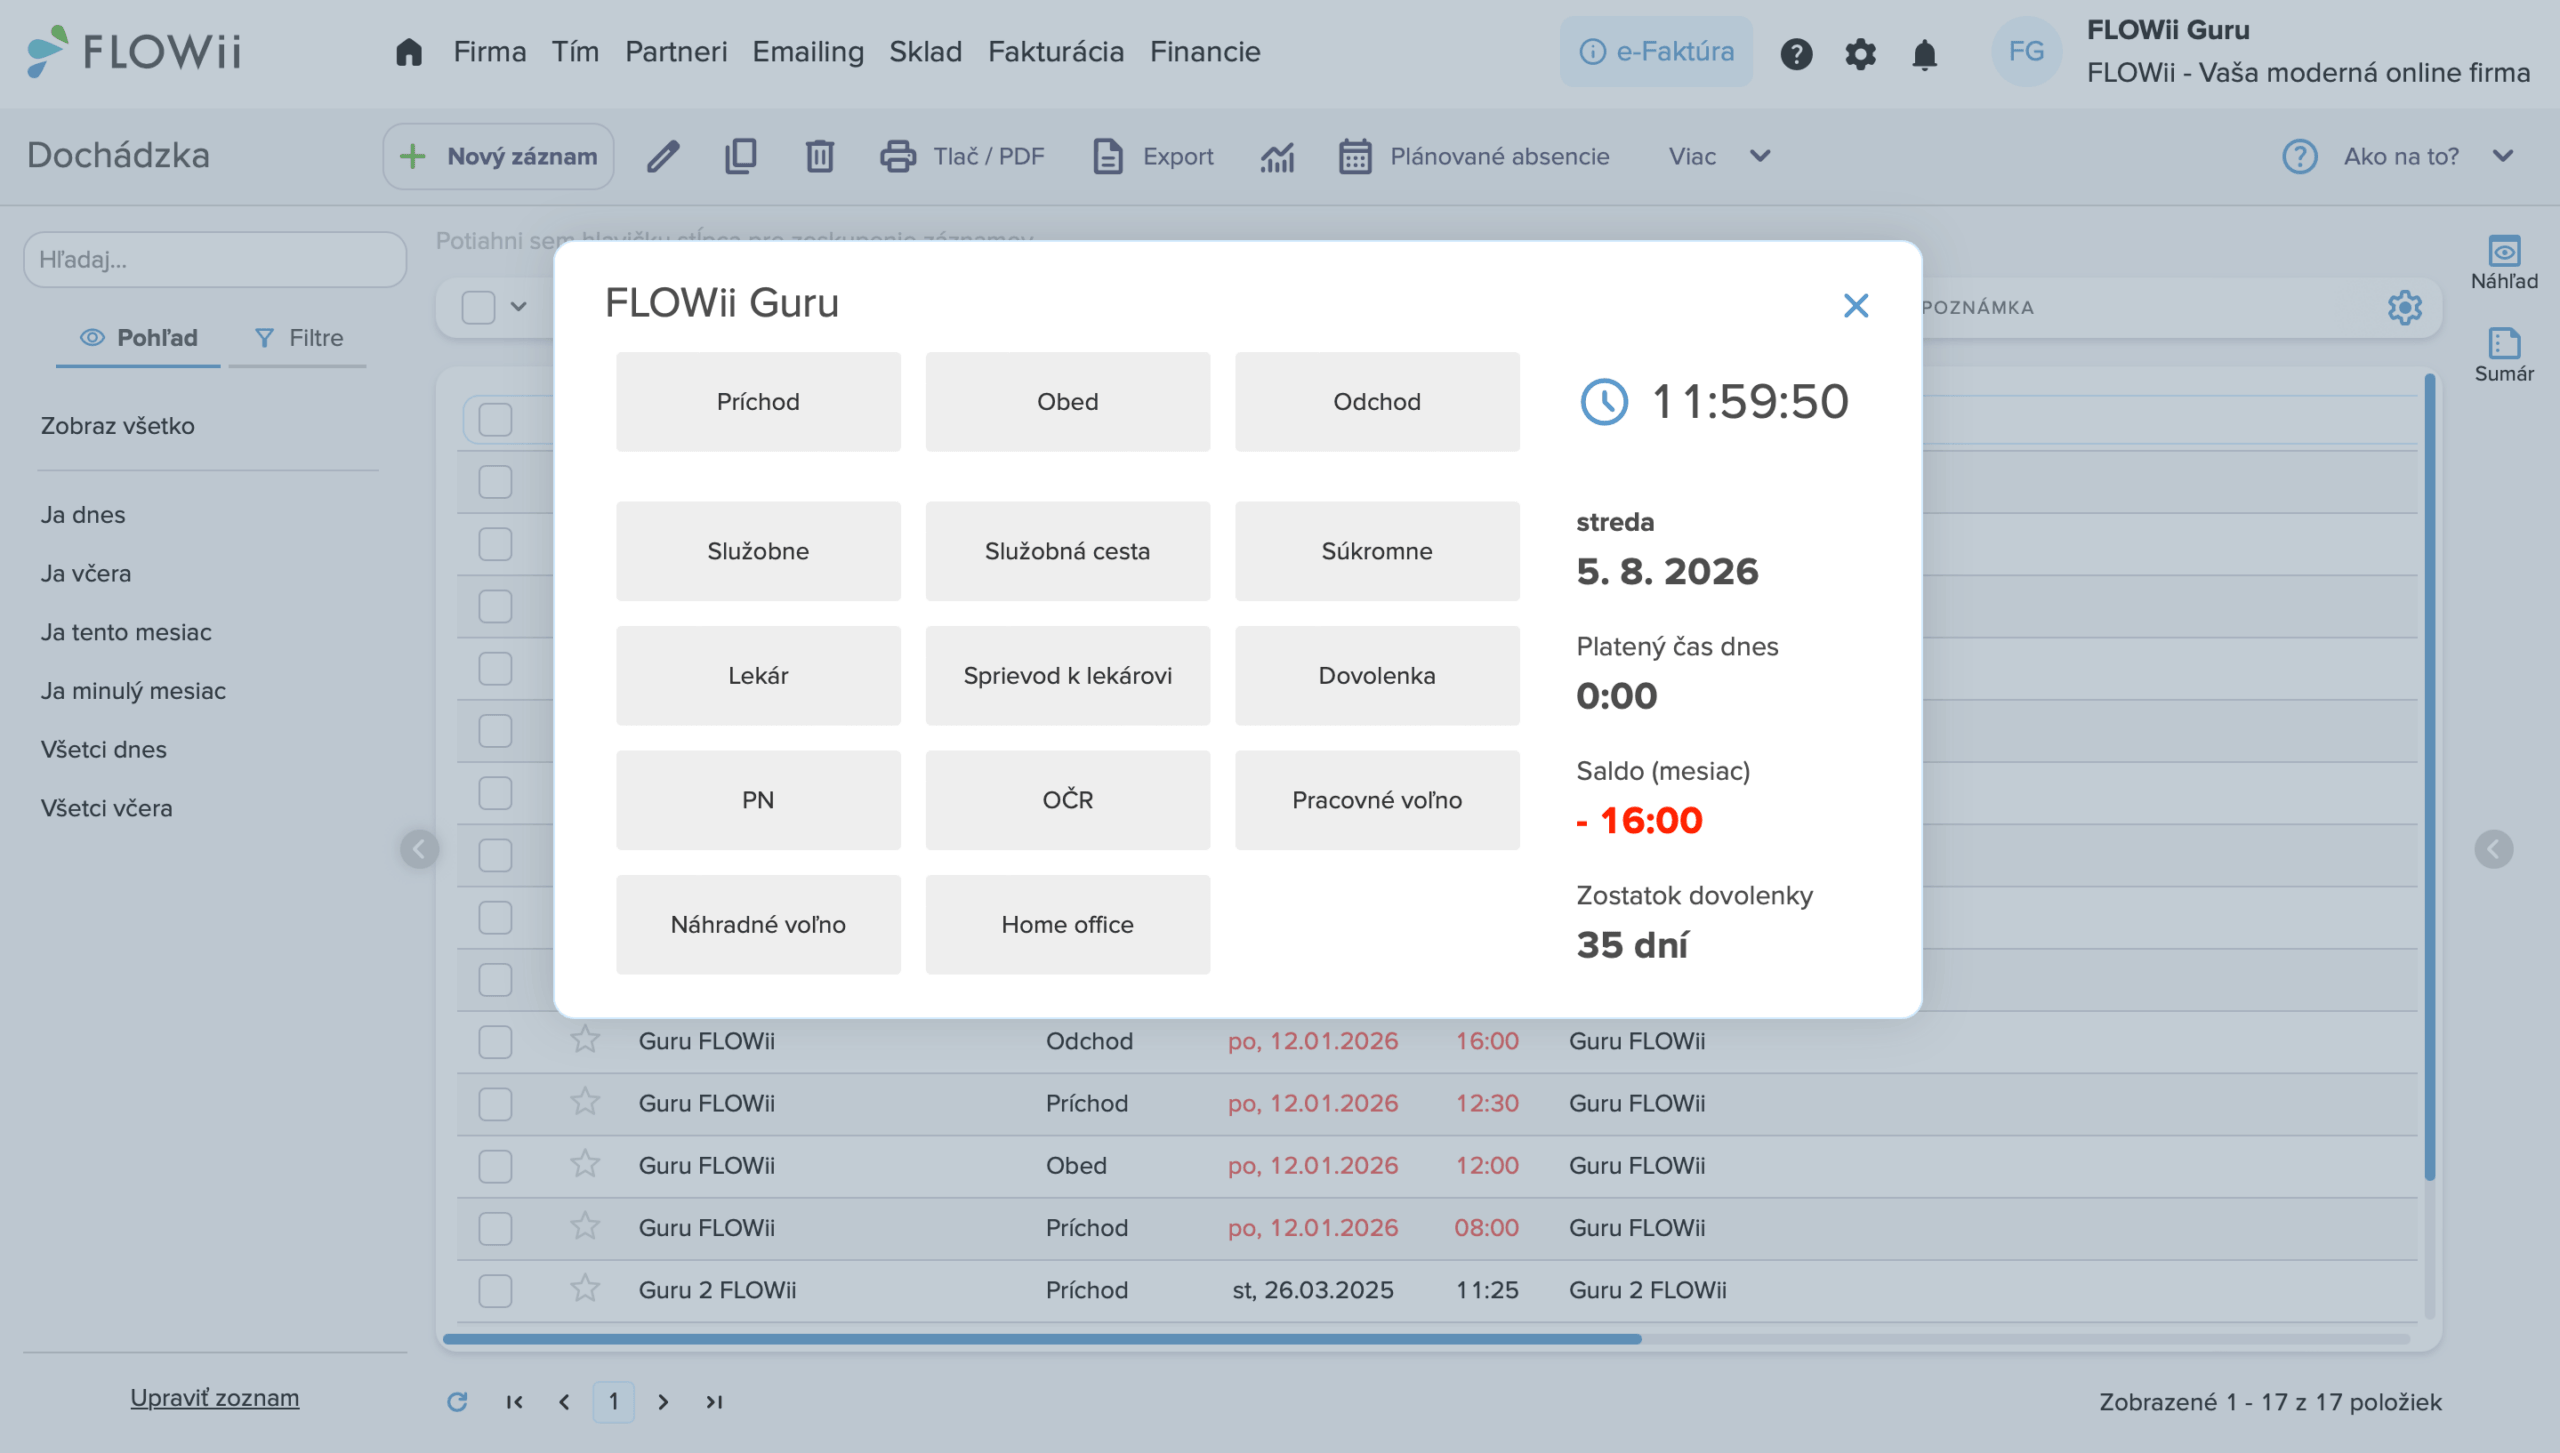Click the edit pencil icon
Viewport: 2560px width, 1453px height.
pos(663,156)
